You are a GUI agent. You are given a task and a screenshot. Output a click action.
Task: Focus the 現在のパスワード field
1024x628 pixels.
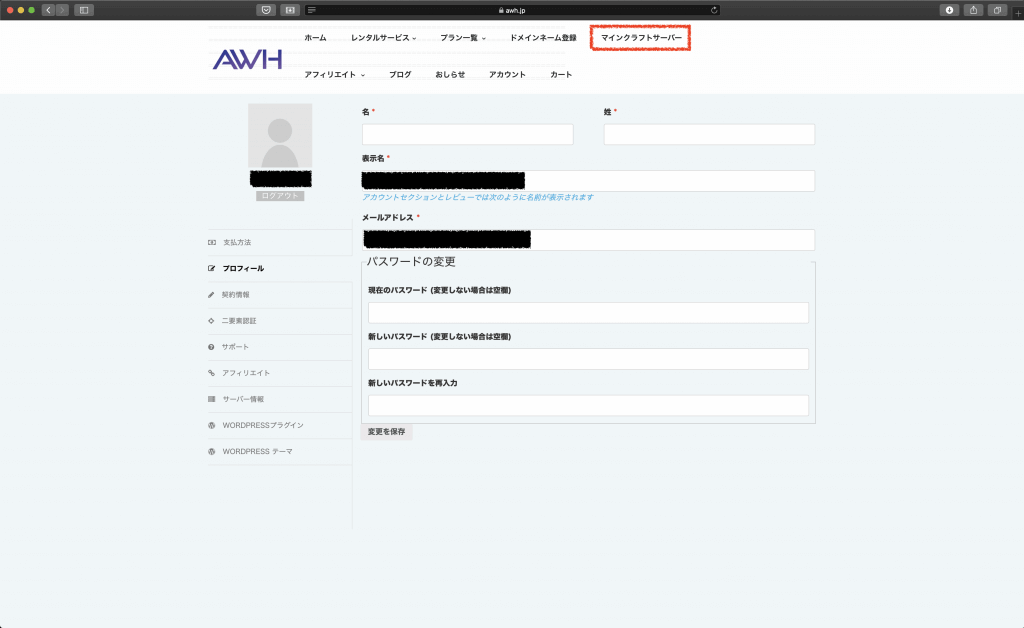coord(588,313)
